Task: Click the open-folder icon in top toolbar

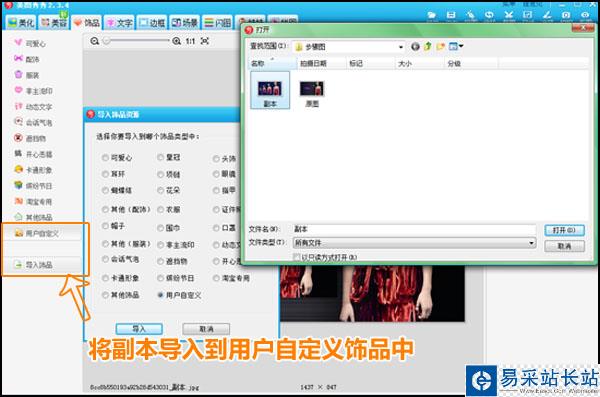Action: [x=432, y=15]
